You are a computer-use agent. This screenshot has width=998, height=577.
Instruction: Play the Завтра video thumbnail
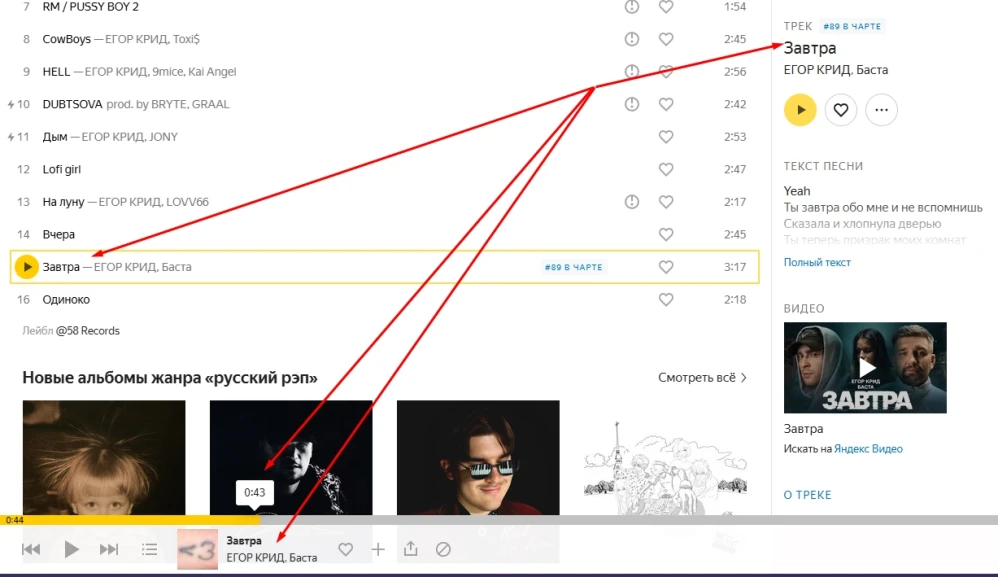[865, 368]
